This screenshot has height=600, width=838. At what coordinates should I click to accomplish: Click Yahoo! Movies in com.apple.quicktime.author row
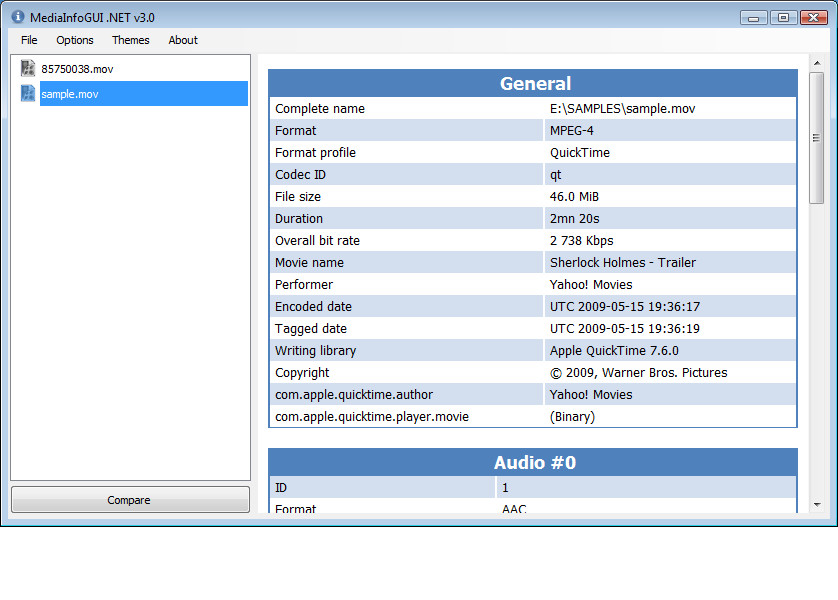pyautogui.click(x=591, y=394)
